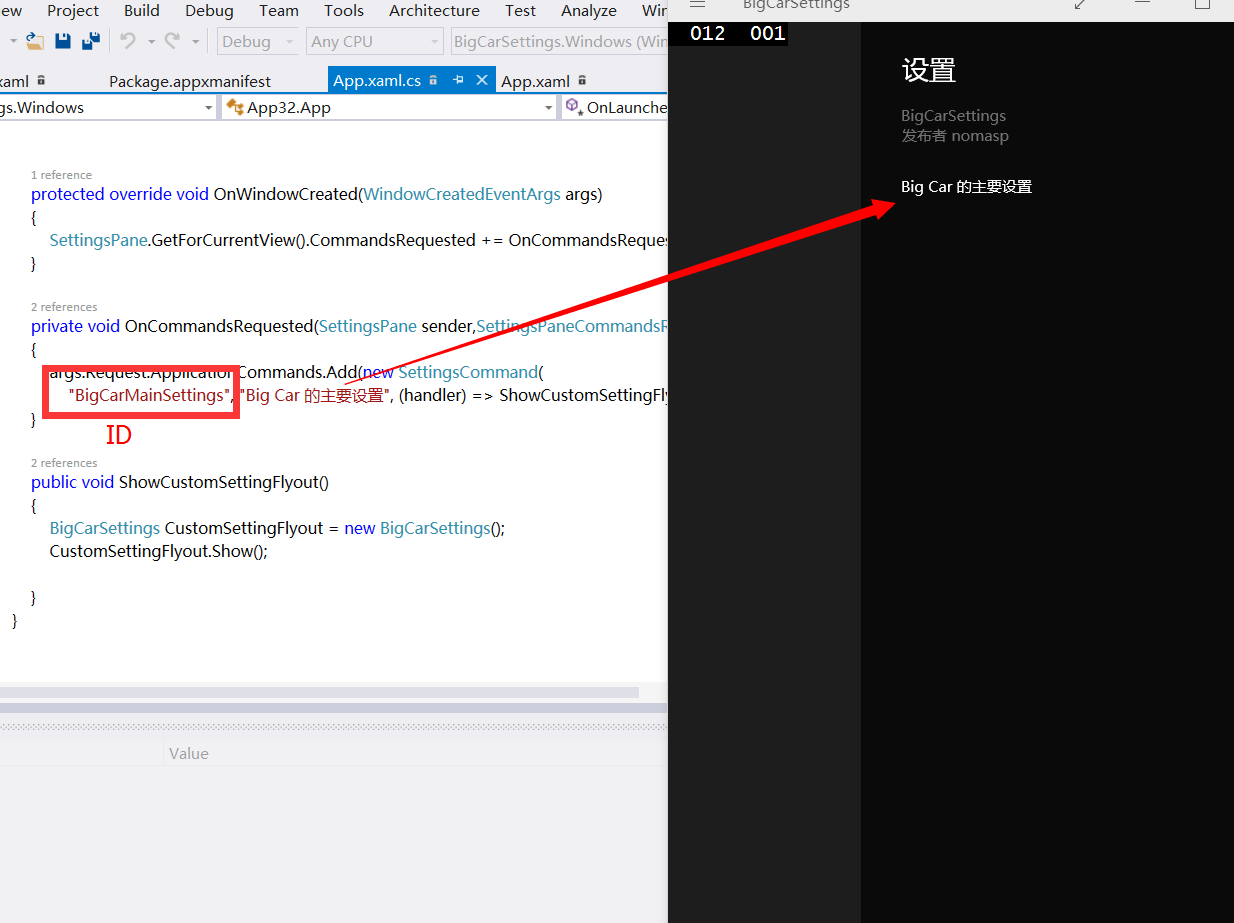Open the Debug configuration dropdown

pyautogui.click(x=259, y=42)
